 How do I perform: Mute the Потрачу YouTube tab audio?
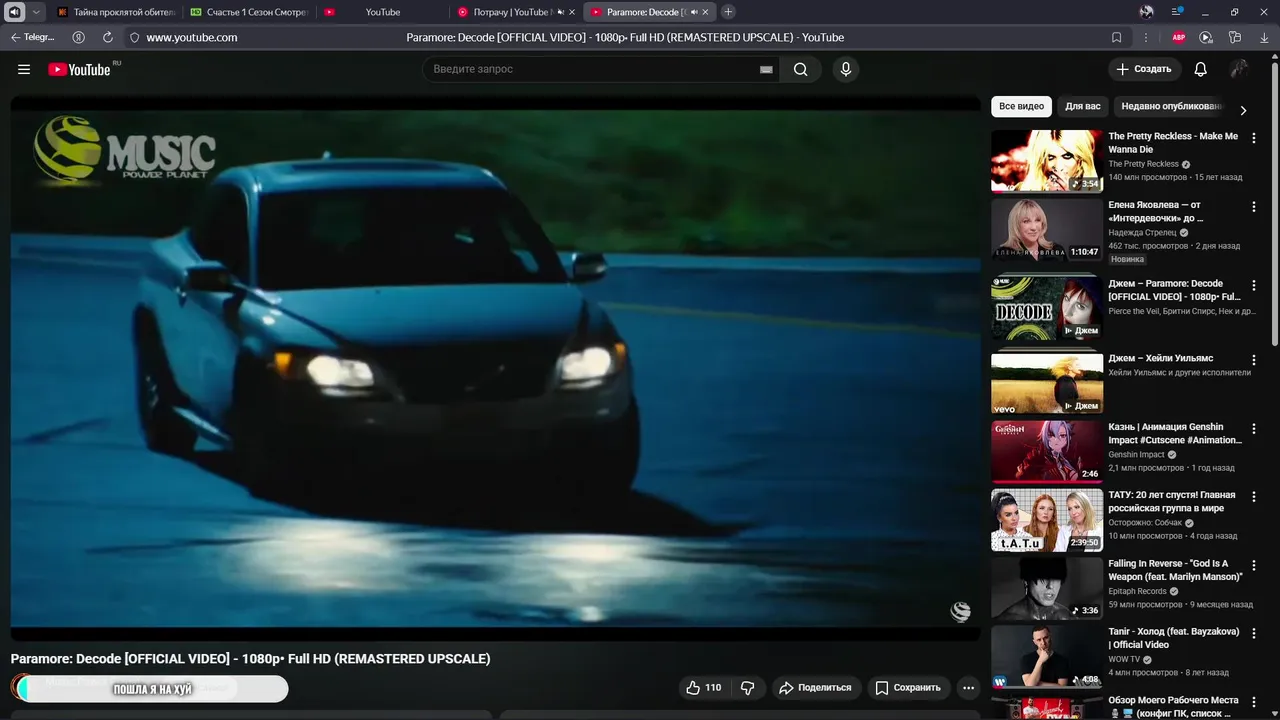560,12
